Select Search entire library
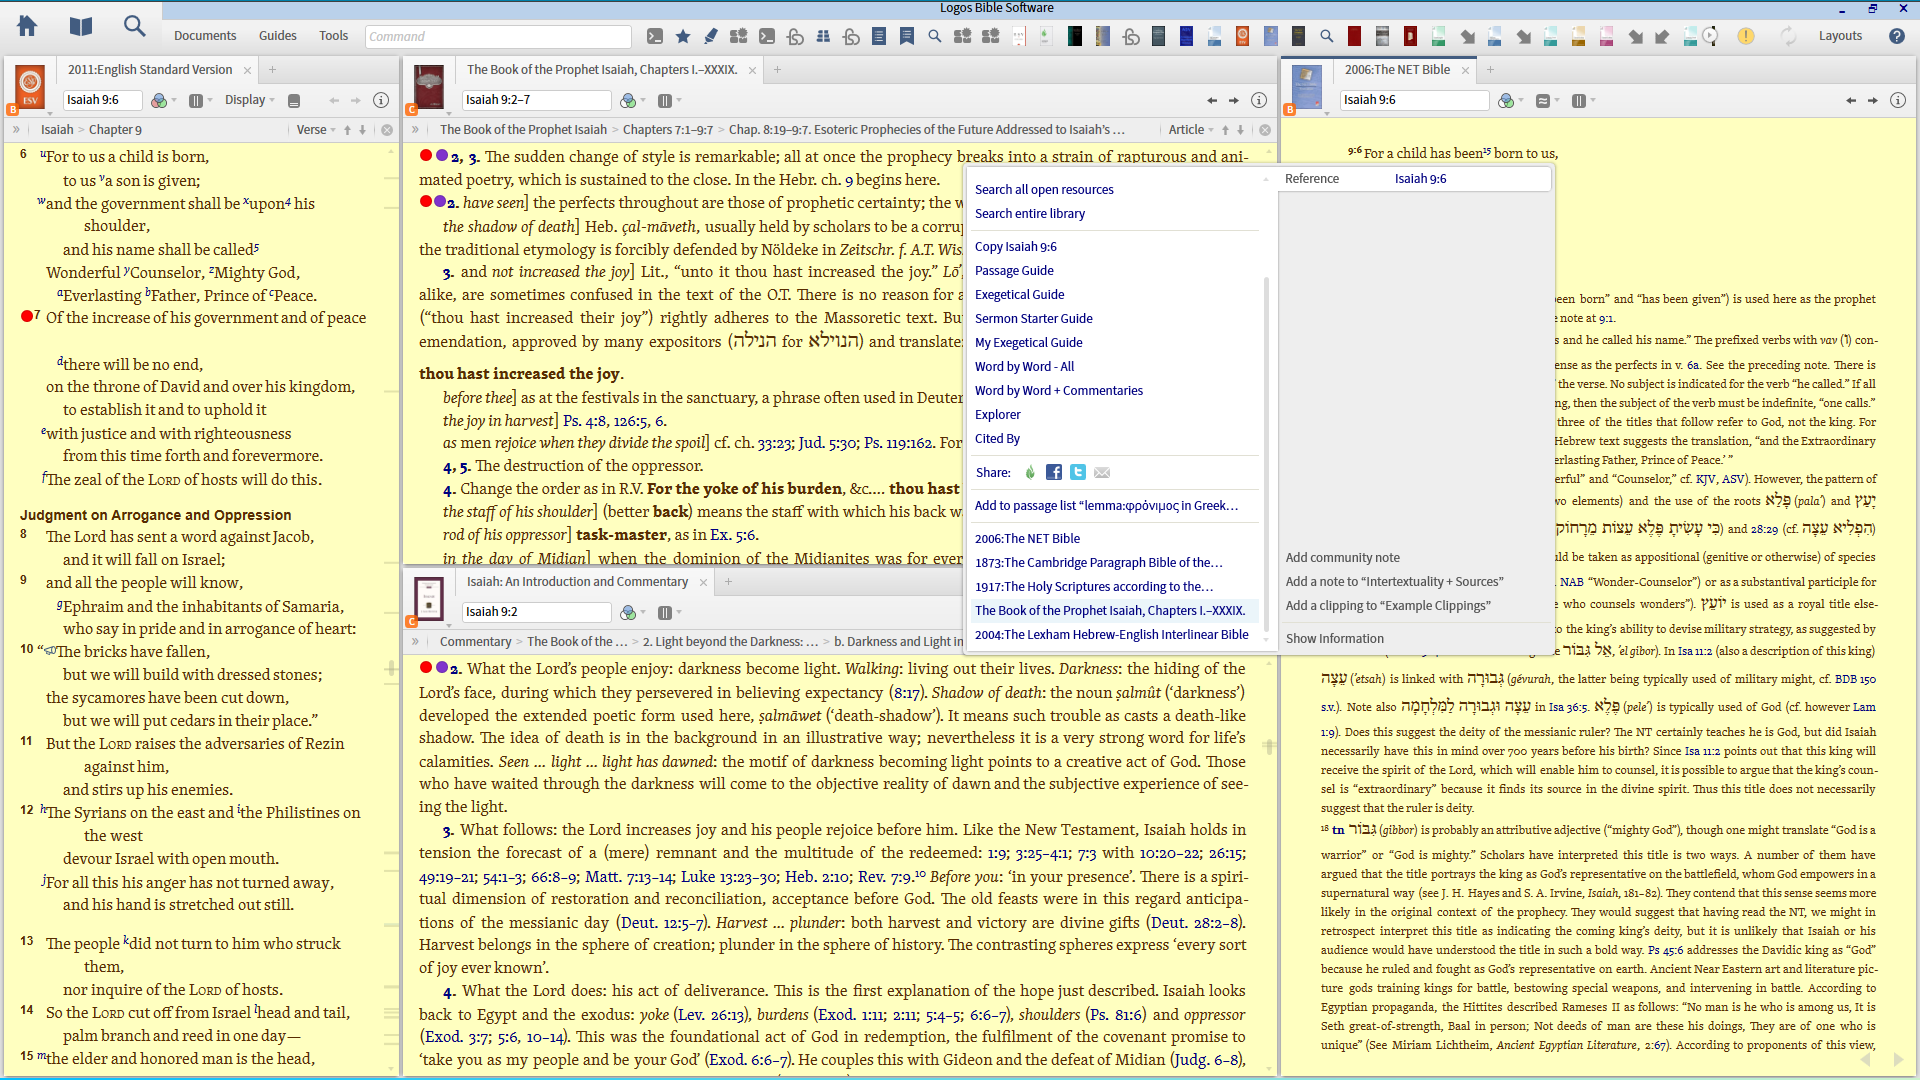This screenshot has height=1080, width=1920. point(1029,213)
